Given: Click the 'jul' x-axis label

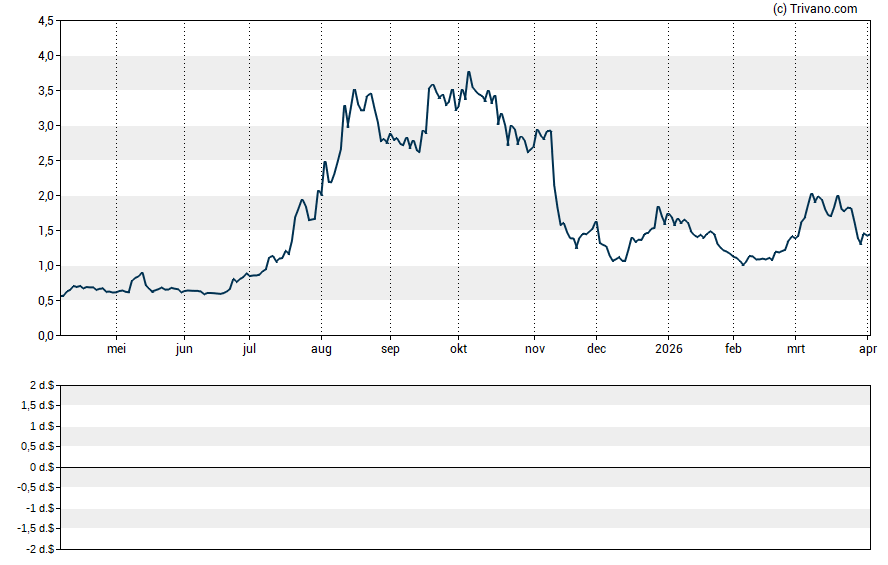Looking at the screenshot, I should (249, 350).
